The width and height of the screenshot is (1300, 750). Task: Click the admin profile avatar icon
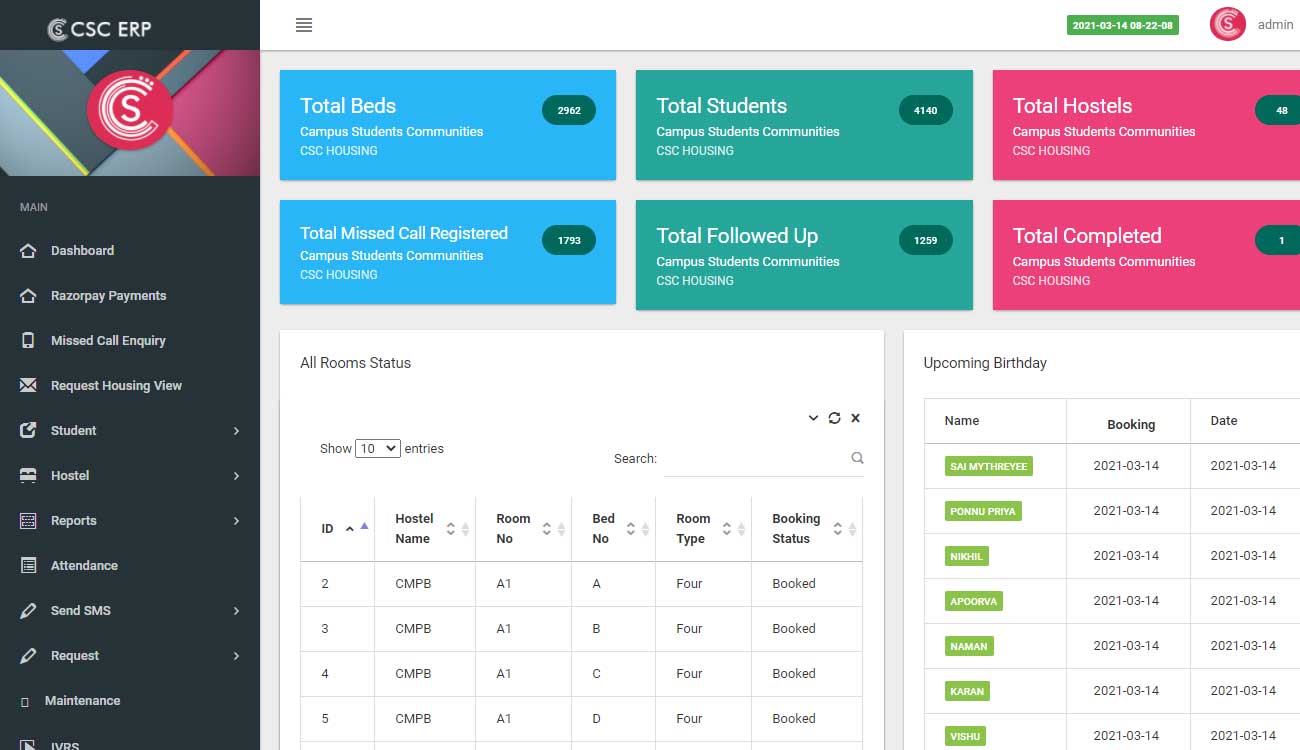(x=1227, y=24)
